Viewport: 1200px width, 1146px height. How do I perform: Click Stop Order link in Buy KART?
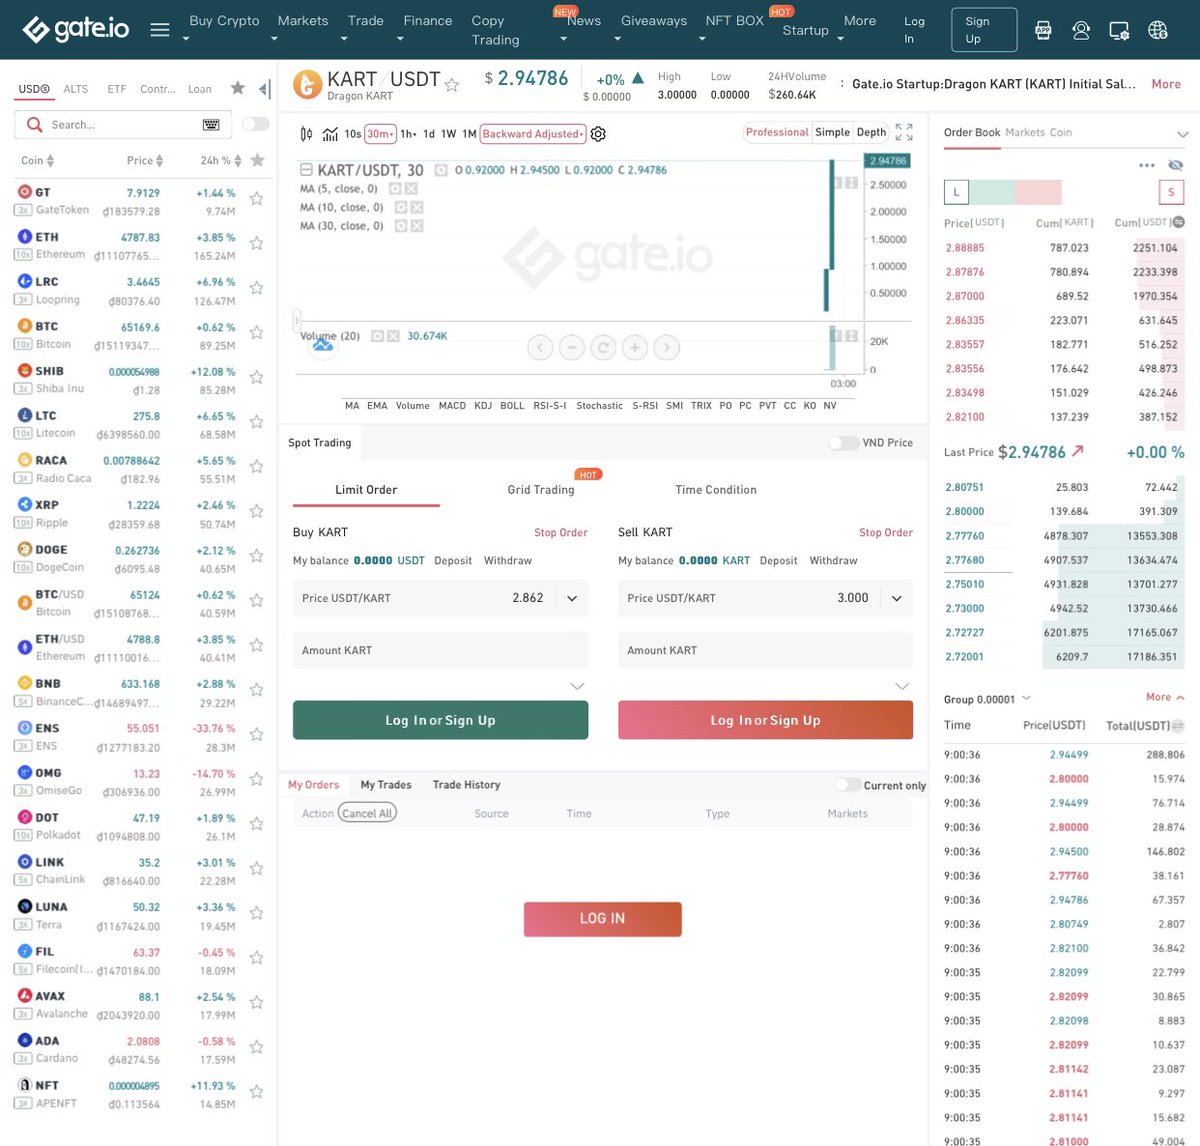[561, 533]
